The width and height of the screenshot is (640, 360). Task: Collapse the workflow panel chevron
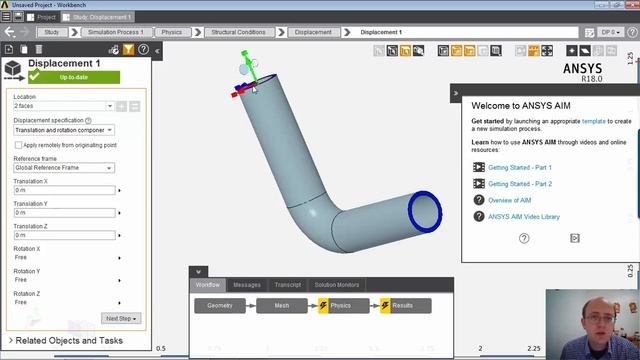click(x=198, y=272)
